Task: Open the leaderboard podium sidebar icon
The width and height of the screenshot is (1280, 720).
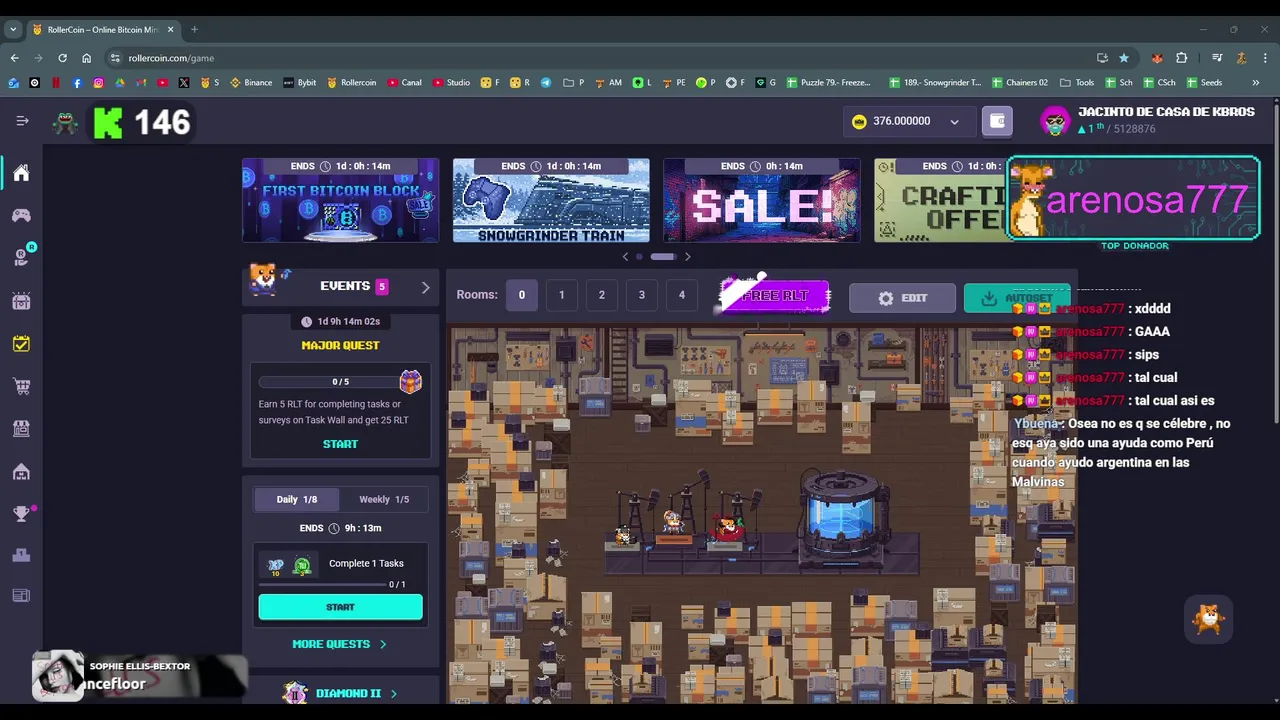Action: click(21, 555)
